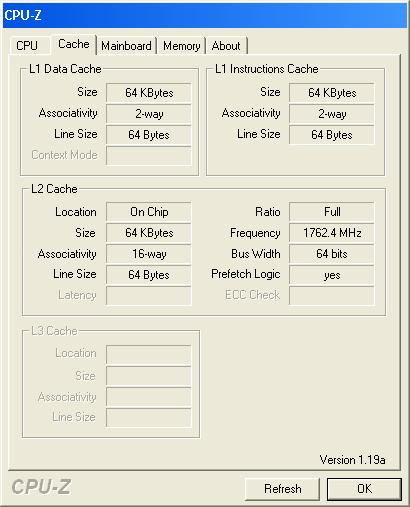
Task: Click the L1 Instructions Cache size field
Action: click(332, 93)
